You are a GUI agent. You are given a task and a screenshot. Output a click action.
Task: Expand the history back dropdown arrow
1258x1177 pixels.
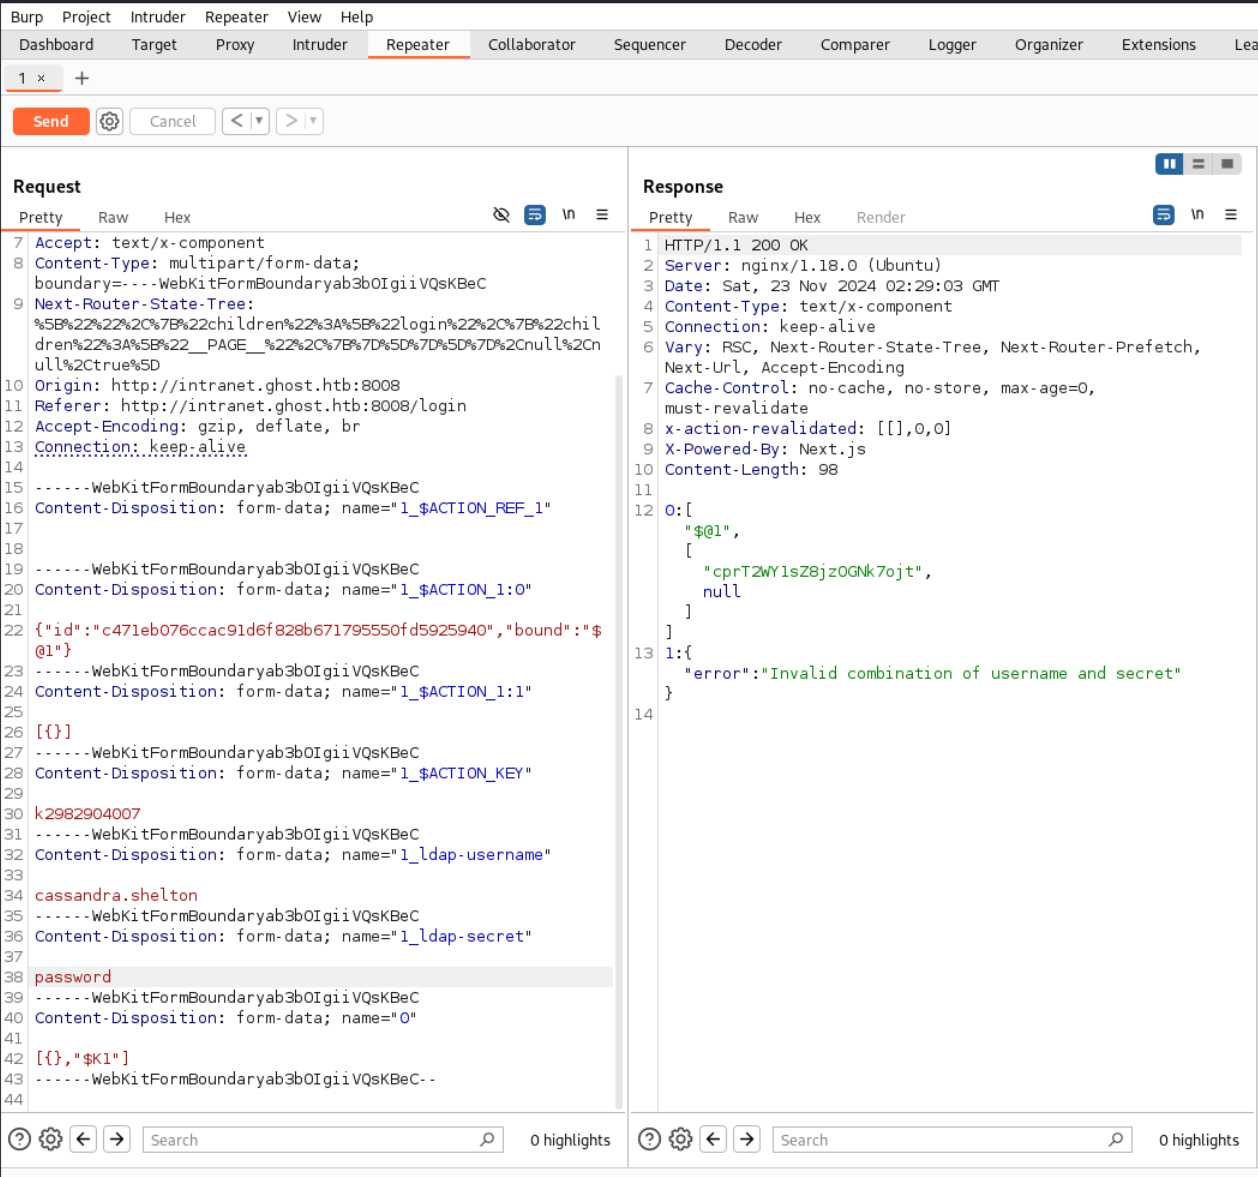coord(259,121)
